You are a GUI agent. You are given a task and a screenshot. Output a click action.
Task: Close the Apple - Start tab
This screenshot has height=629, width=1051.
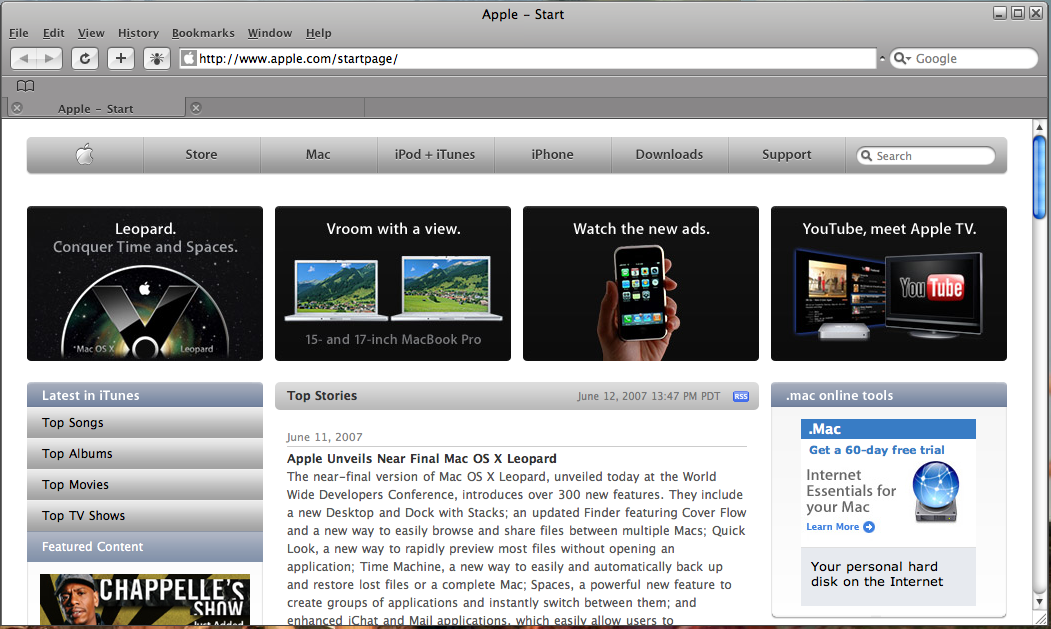pos(17,108)
